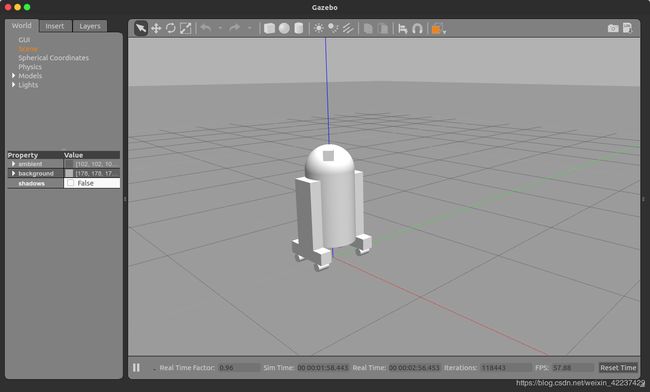Screen dimensions: 650x392
Task: Select the translate mode tool
Action: coord(156,28)
